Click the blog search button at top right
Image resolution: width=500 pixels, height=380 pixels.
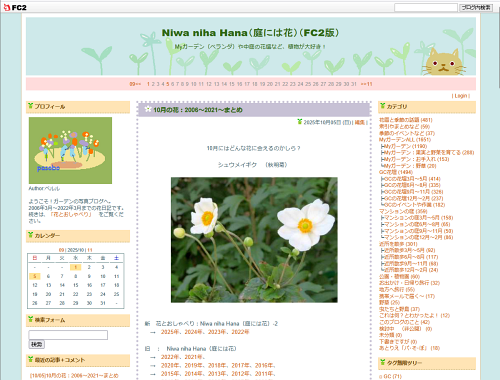pyautogui.click(x=476, y=7)
